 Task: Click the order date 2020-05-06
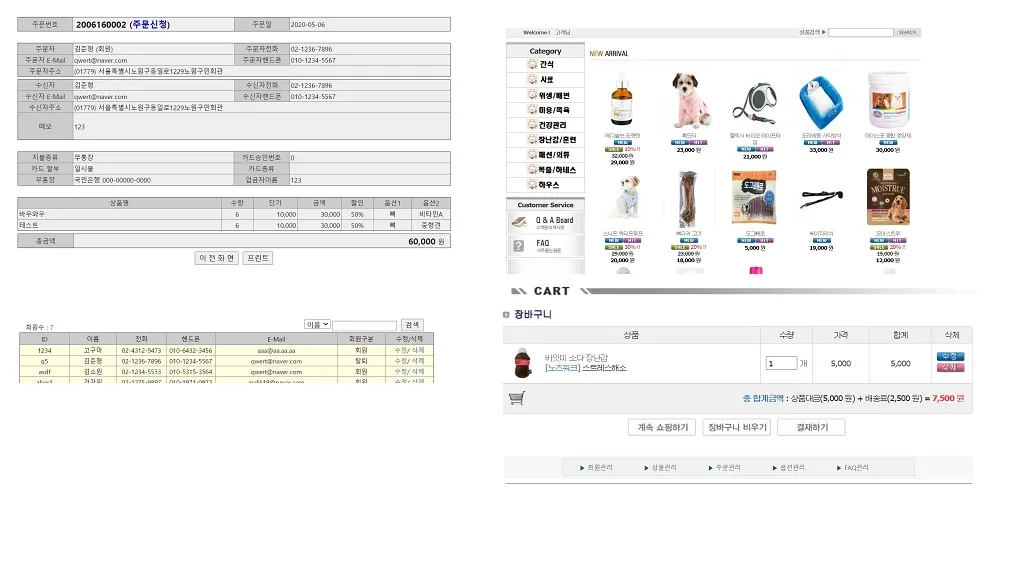(308, 24)
